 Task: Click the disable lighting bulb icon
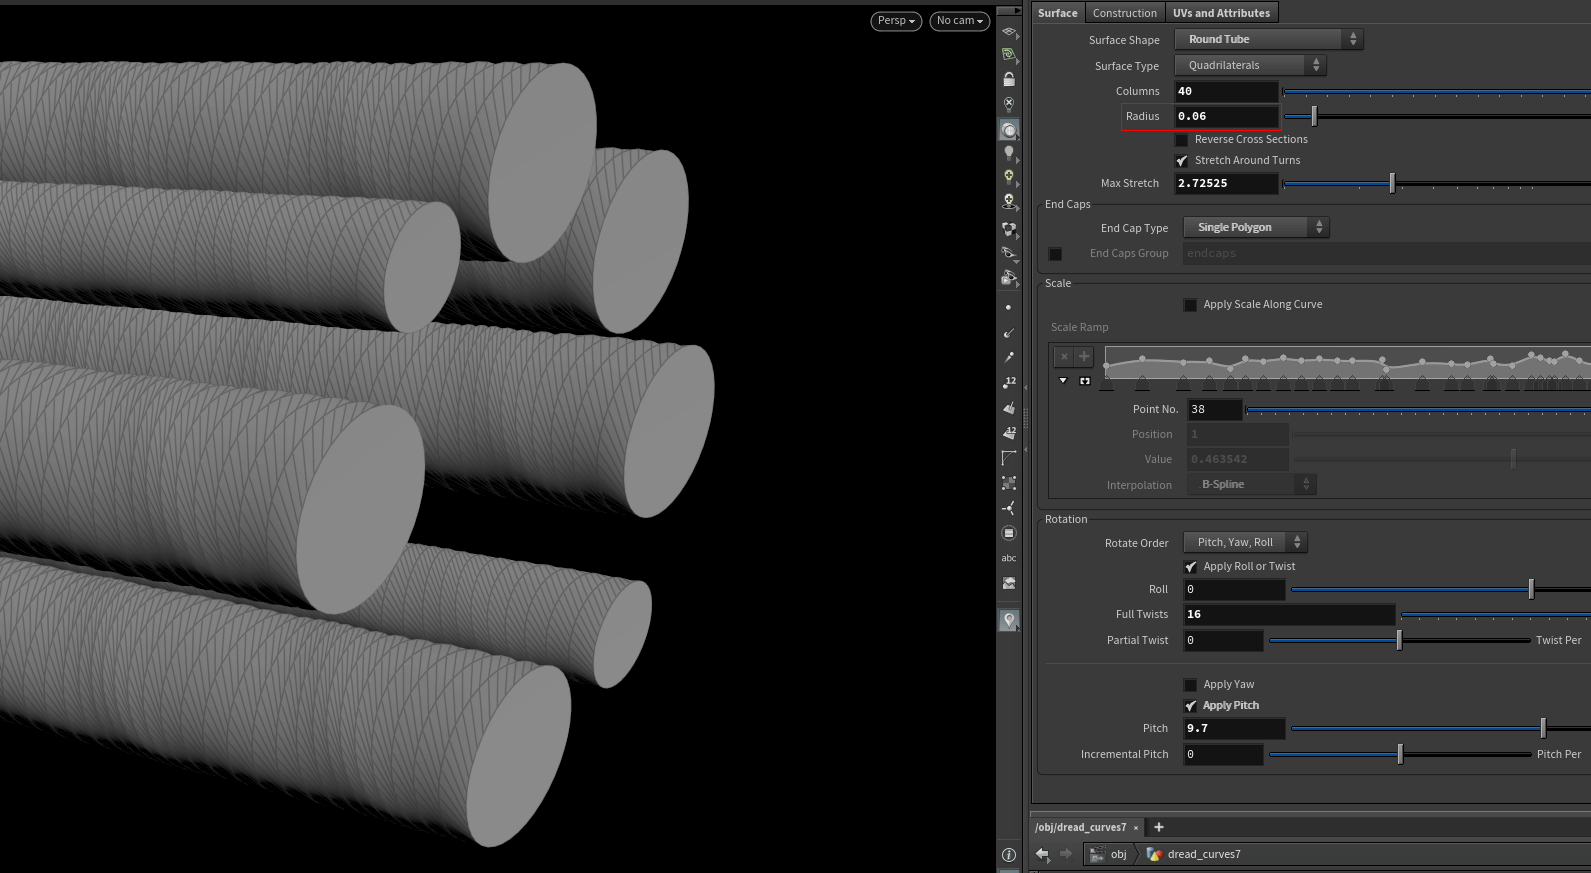pos(1009,103)
